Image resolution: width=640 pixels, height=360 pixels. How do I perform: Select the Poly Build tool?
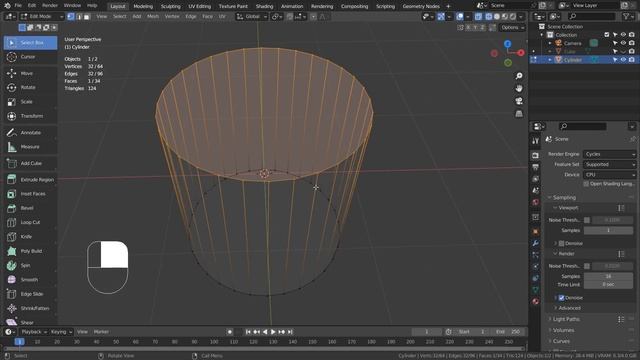(x=31, y=251)
